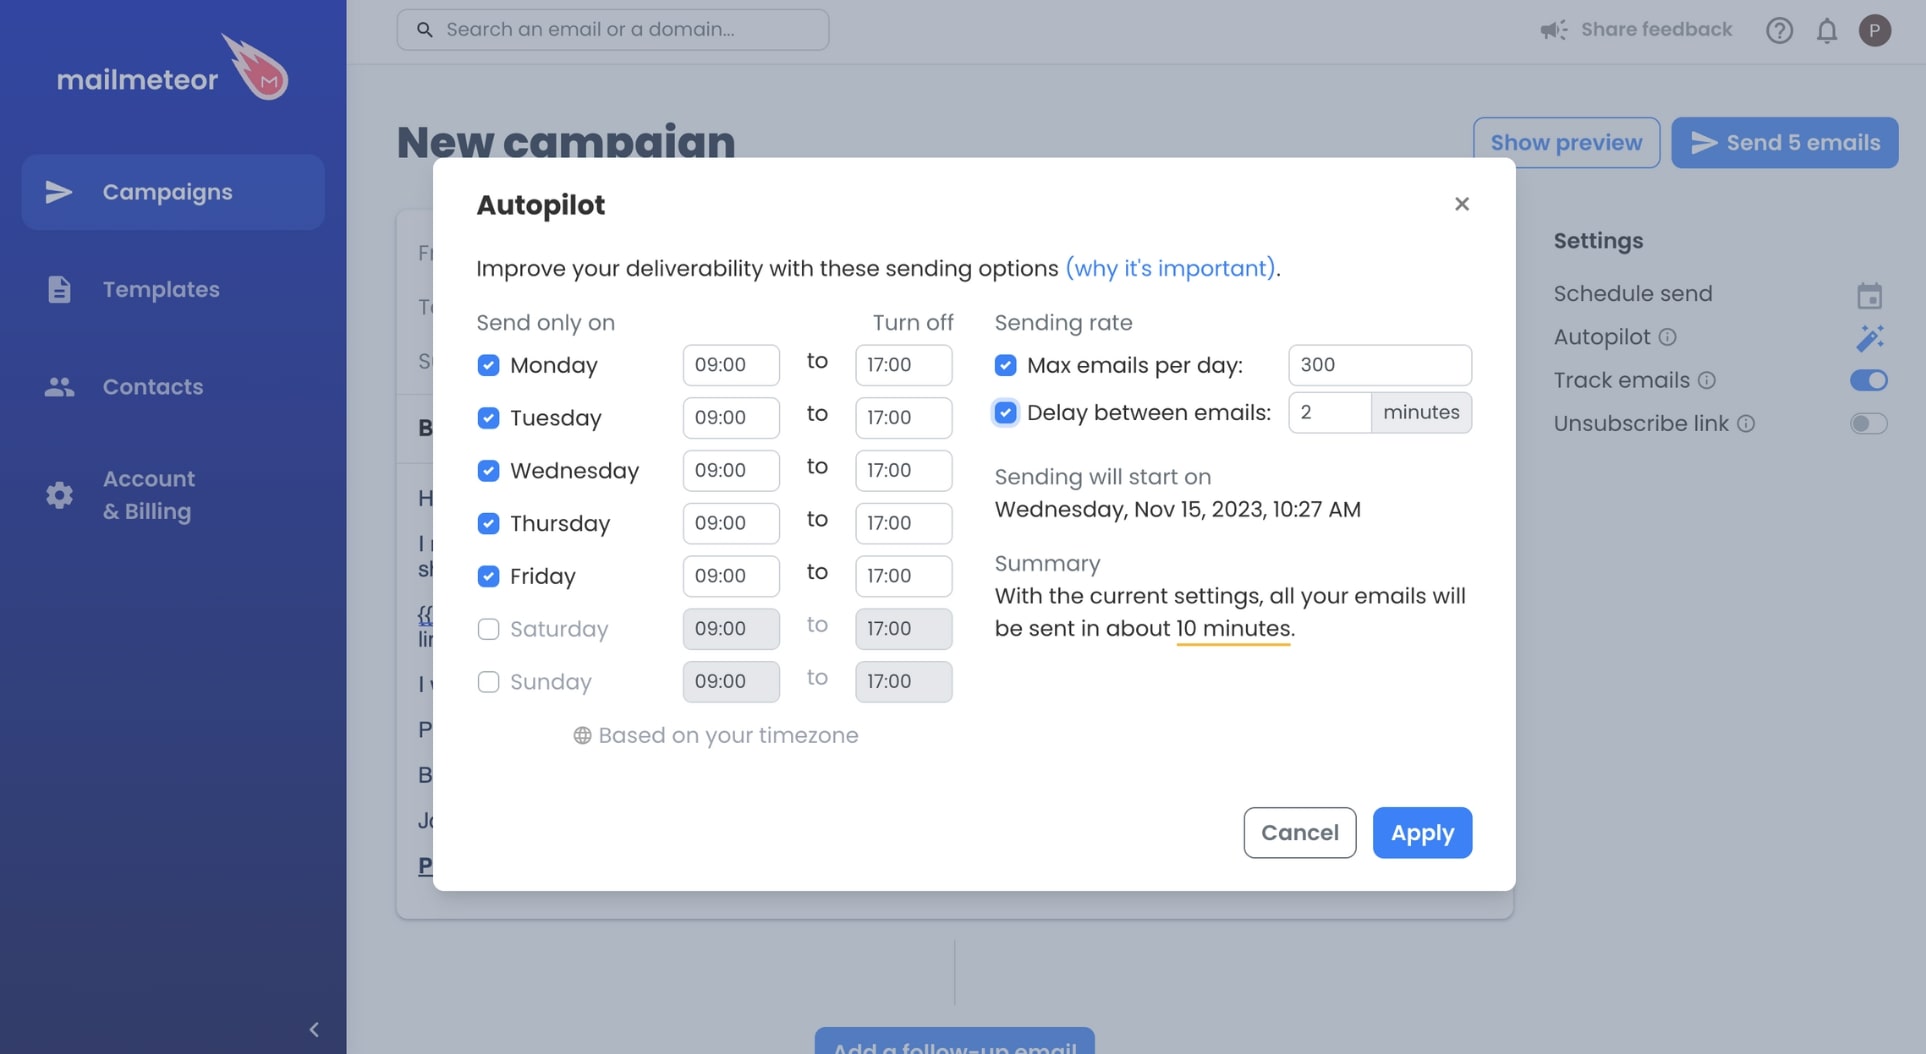Click the max emails per day input
1926x1054 pixels.
(x=1380, y=365)
